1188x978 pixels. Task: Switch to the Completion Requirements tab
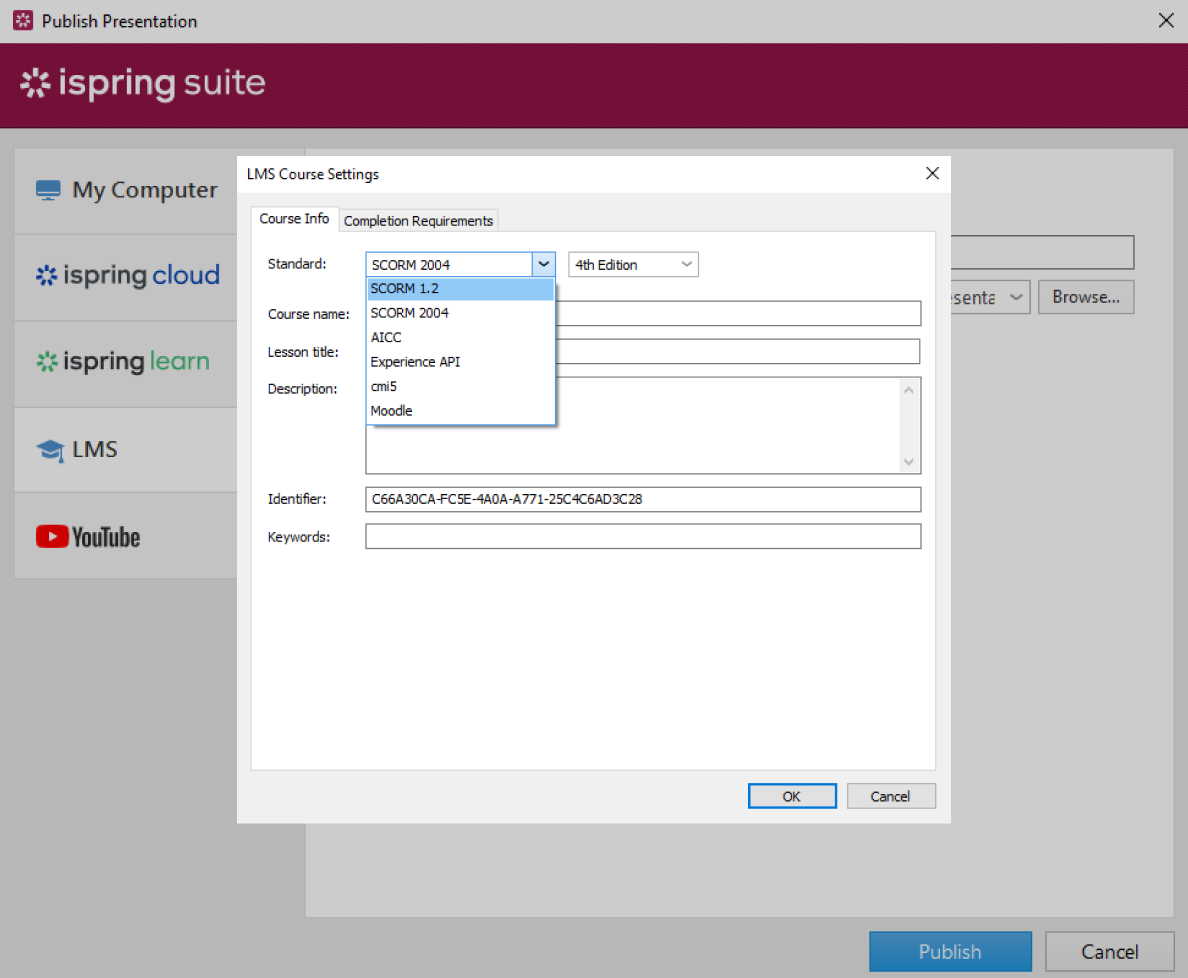[418, 220]
